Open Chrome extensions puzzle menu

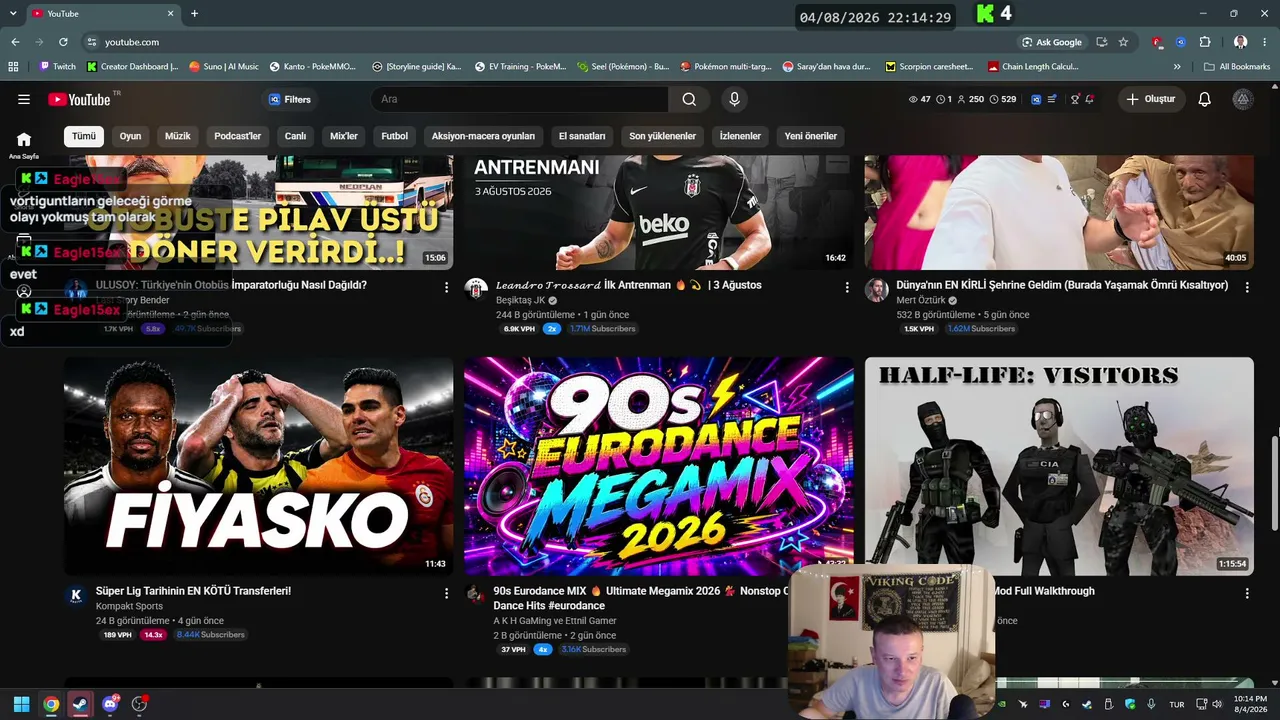click(x=1205, y=42)
